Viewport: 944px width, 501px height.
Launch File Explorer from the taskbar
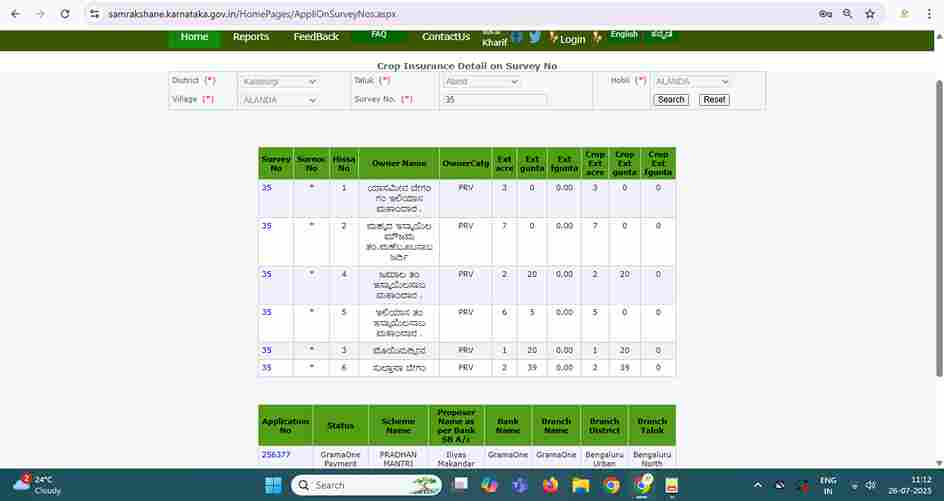tap(580, 485)
